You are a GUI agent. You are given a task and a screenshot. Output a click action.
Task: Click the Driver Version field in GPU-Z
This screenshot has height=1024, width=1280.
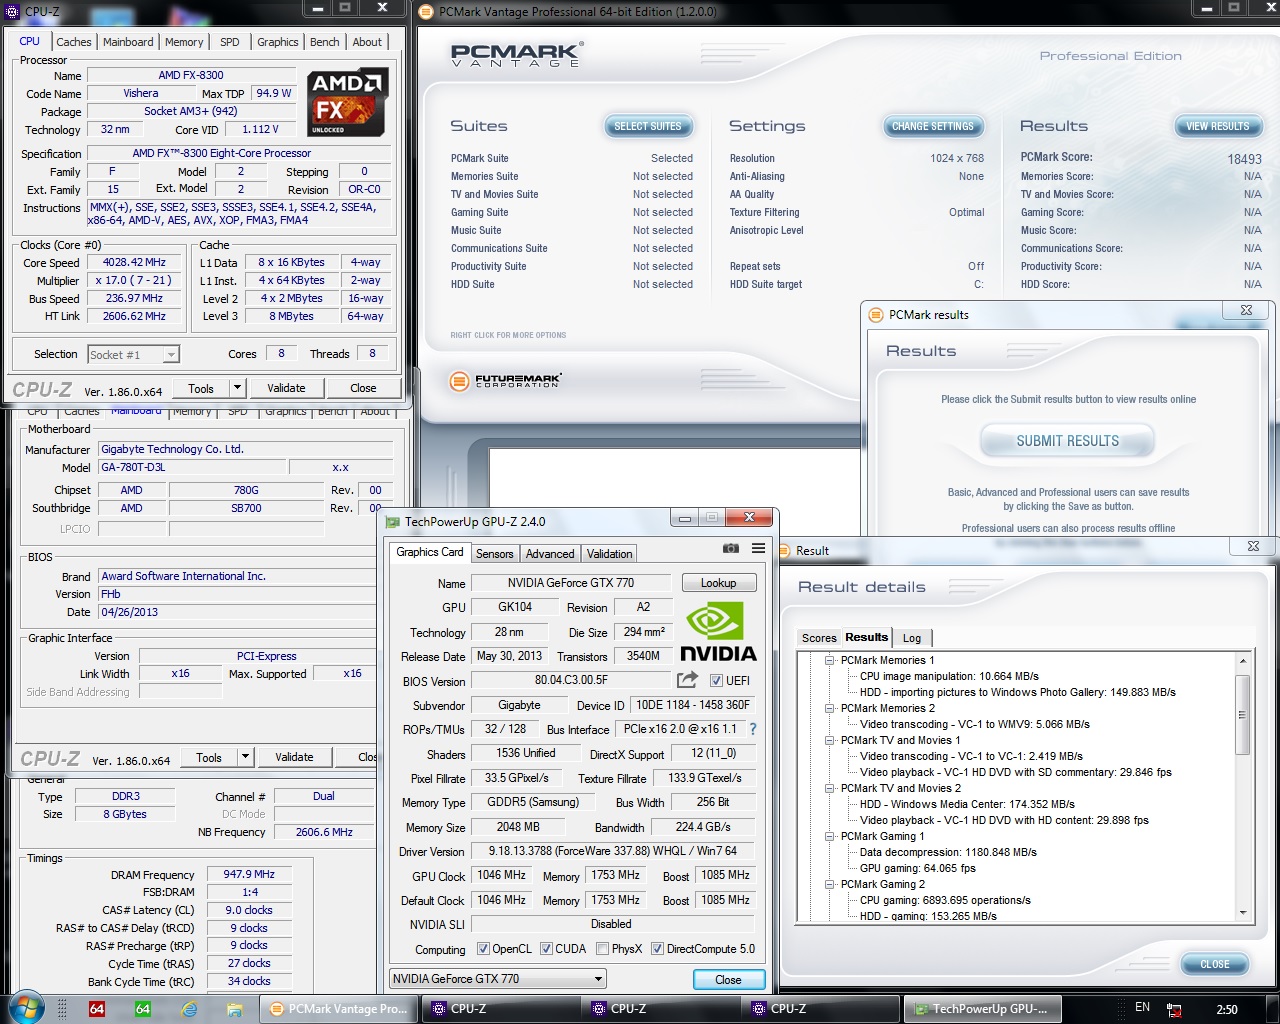tap(612, 852)
